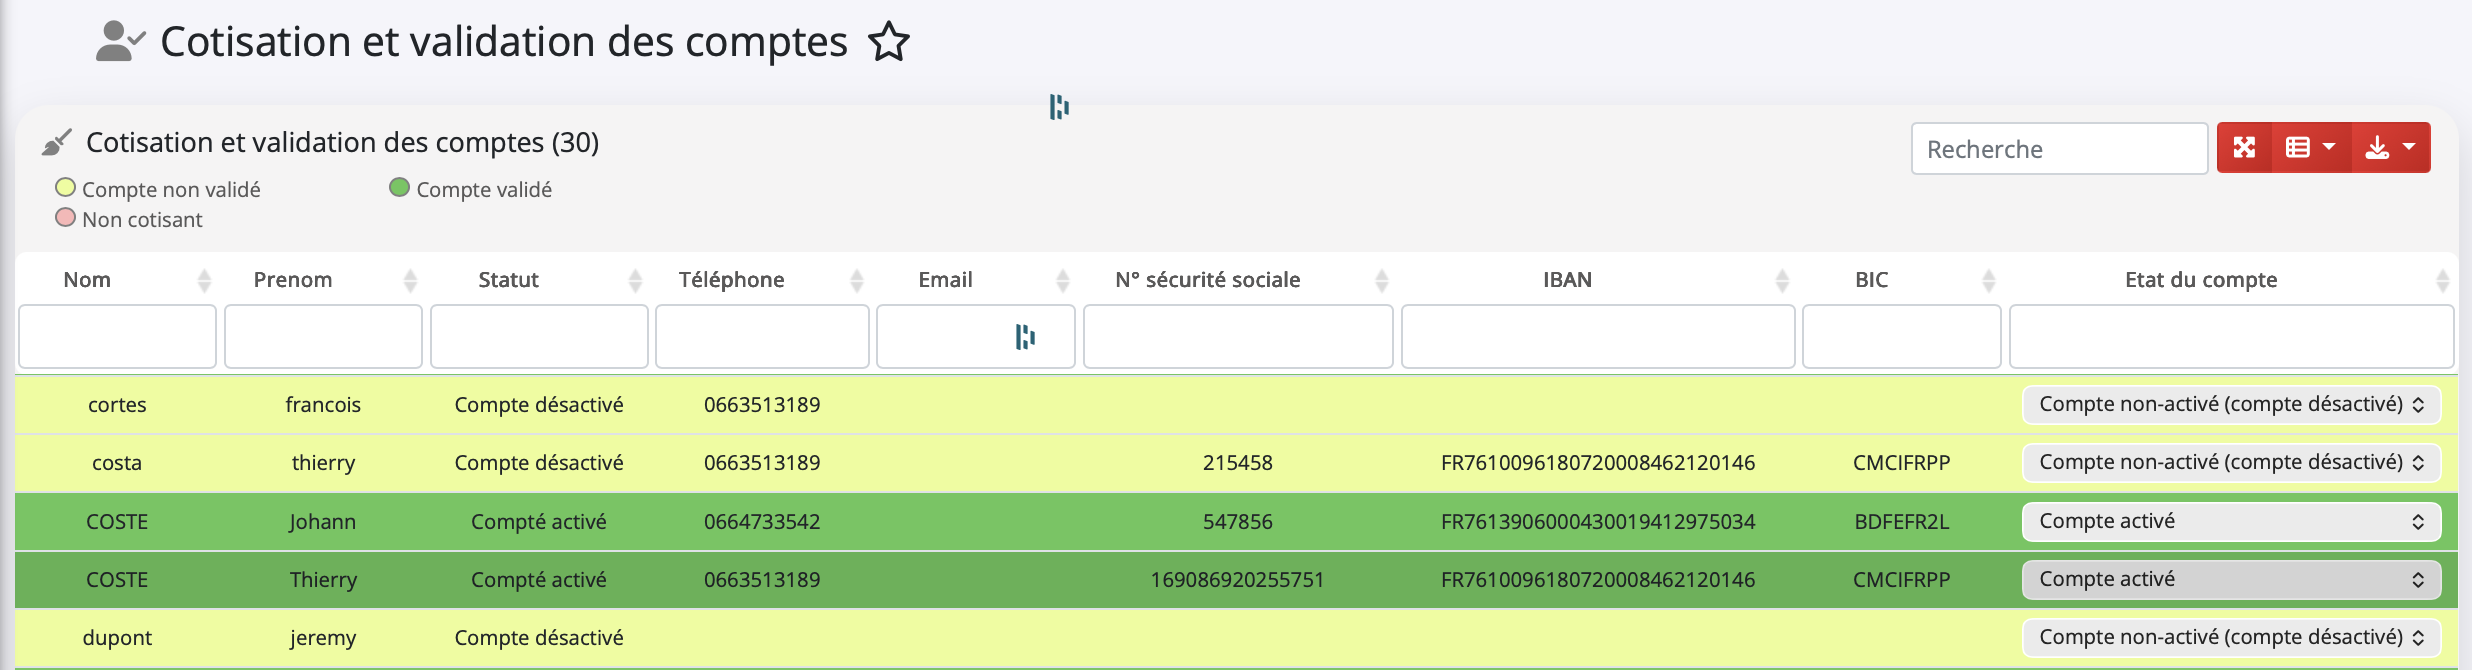This screenshot has height=670, width=2472.
Task: Click the Statut column header
Action: coord(508,280)
